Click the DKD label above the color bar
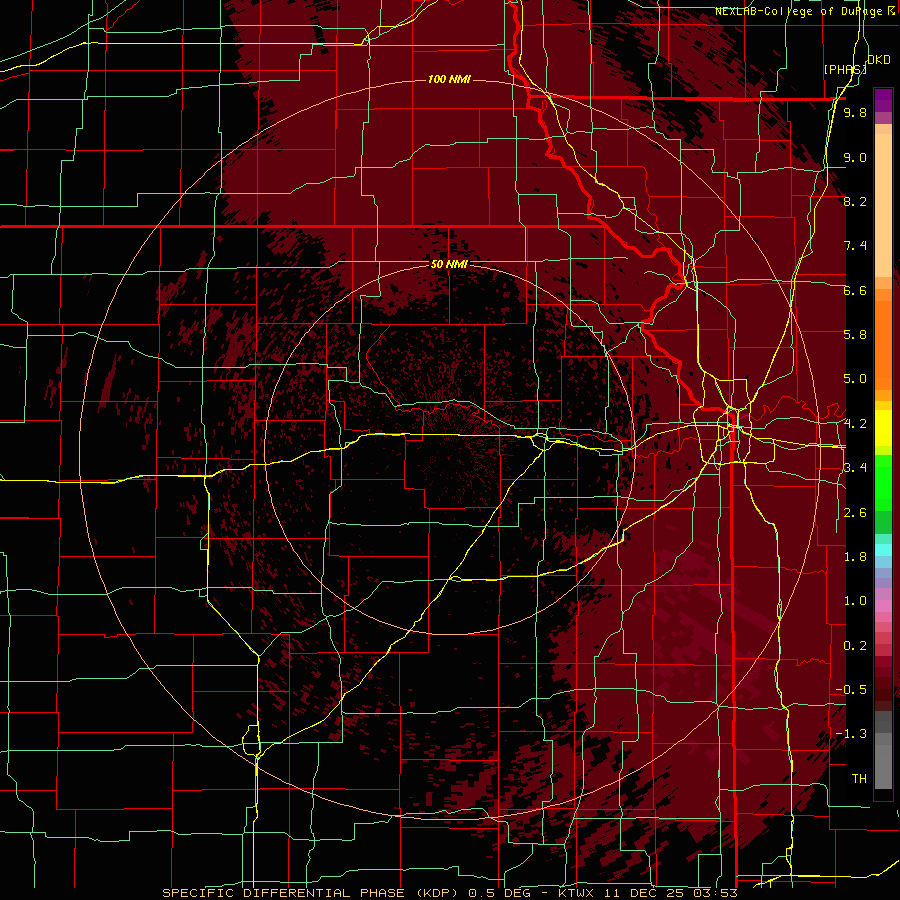 (x=879, y=60)
